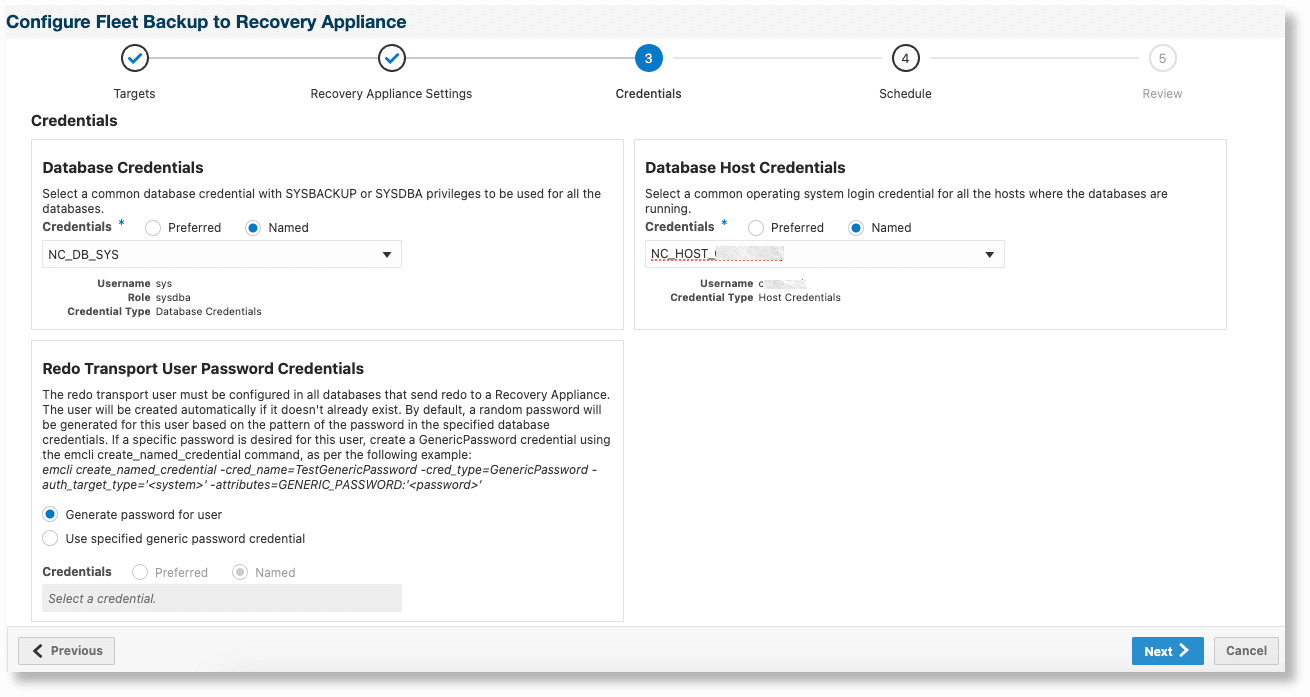1310x697 pixels.
Task: Open the NC_DB_SYS credential dropdown
Action: click(x=222, y=254)
